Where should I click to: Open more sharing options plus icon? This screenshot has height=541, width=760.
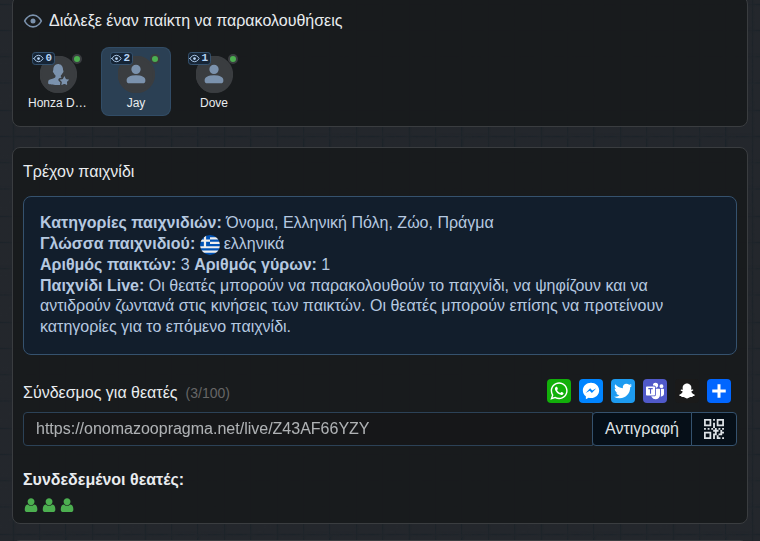tap(719, 391)
